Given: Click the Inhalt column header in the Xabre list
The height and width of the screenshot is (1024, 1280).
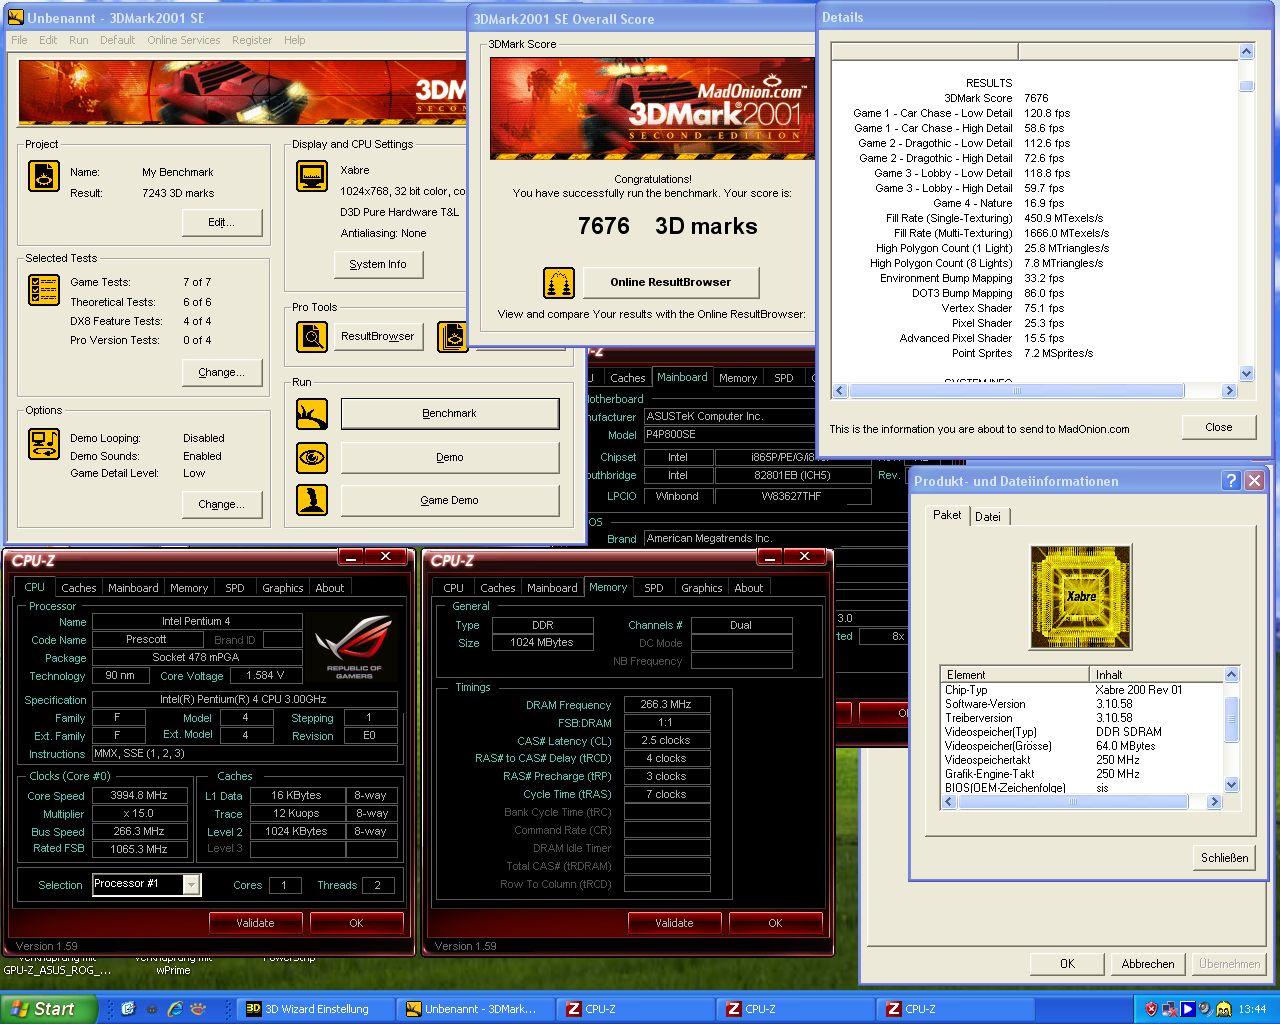Looking at the screenshot, I should click(x=1156, y=675).
